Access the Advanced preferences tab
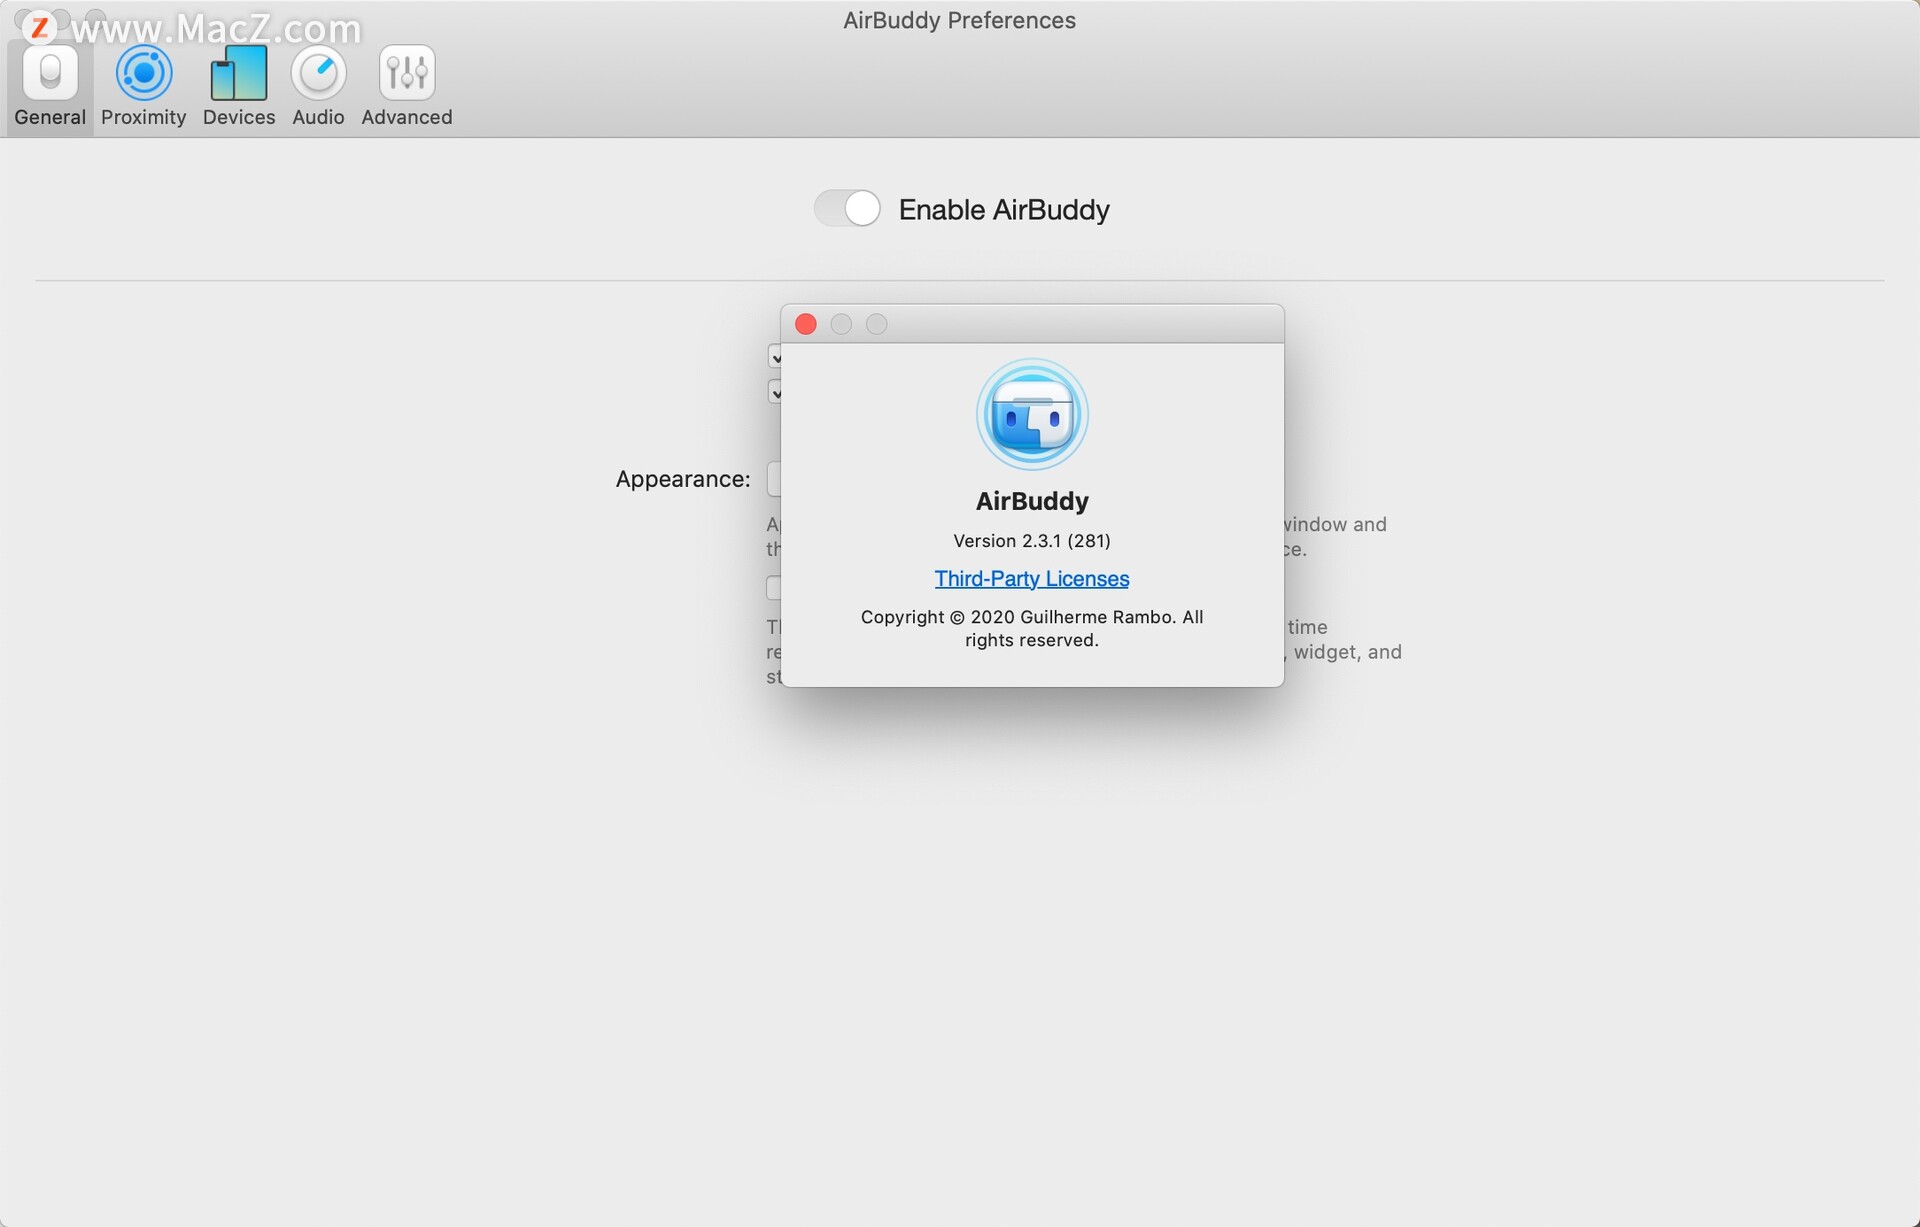1920x1227 pixels. point(406,87)
